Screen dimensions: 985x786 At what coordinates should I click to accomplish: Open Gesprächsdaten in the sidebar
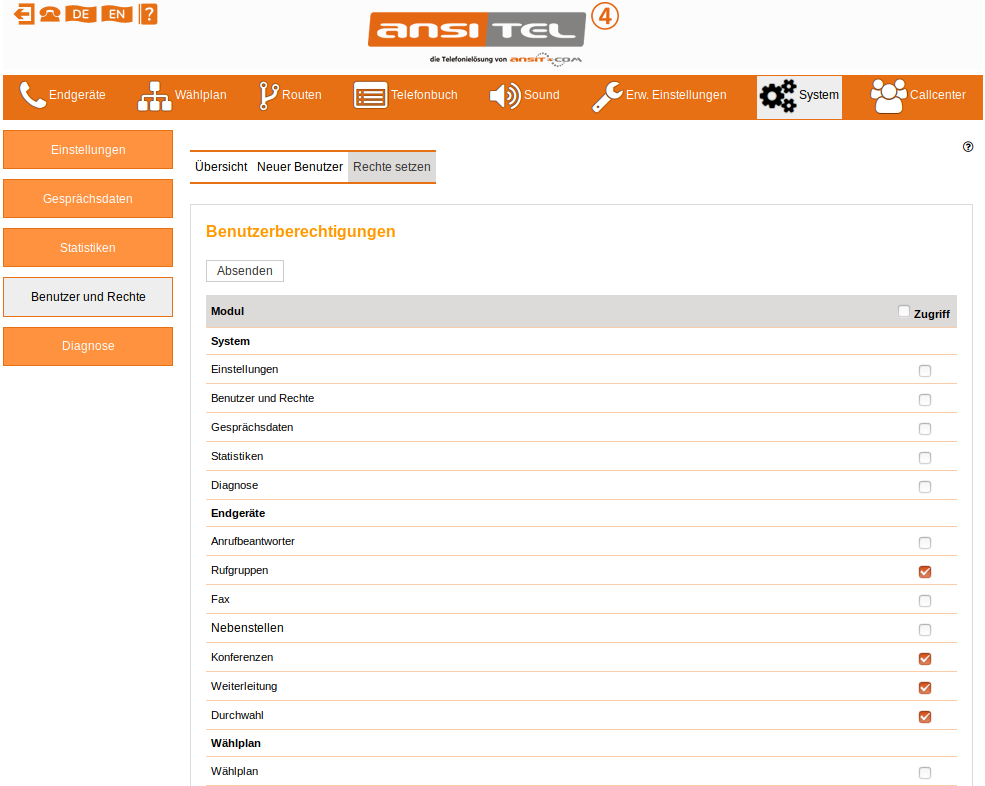coord(88,198)
